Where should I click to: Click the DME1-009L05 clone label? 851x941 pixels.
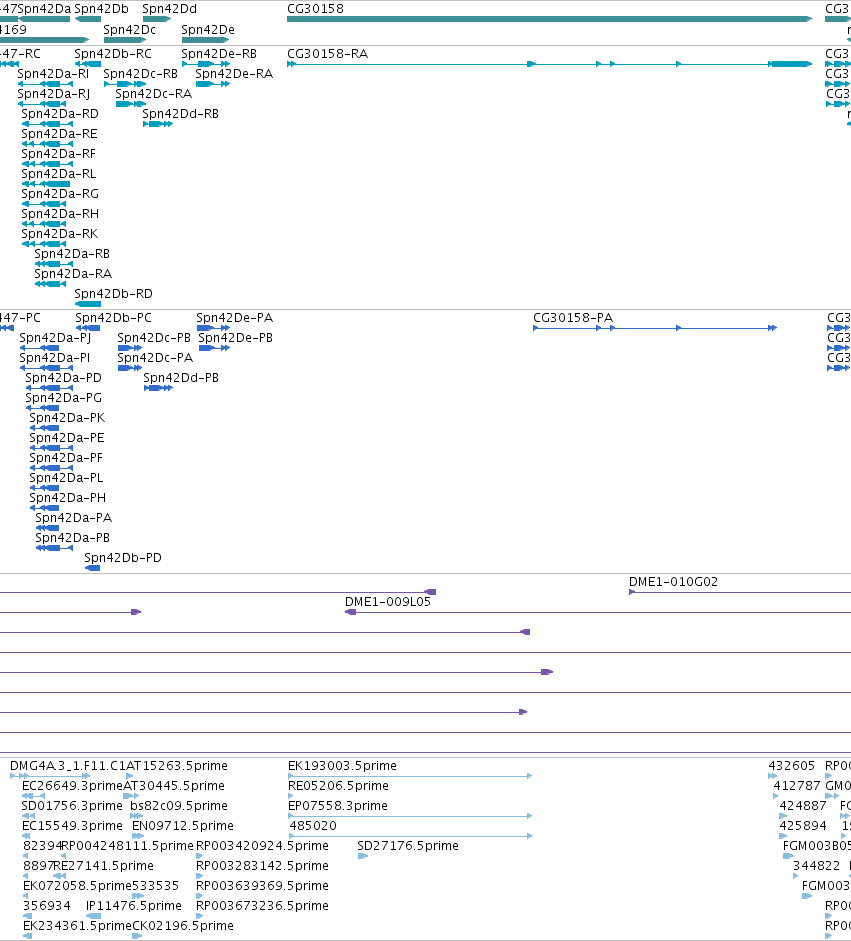click(388, 602)
